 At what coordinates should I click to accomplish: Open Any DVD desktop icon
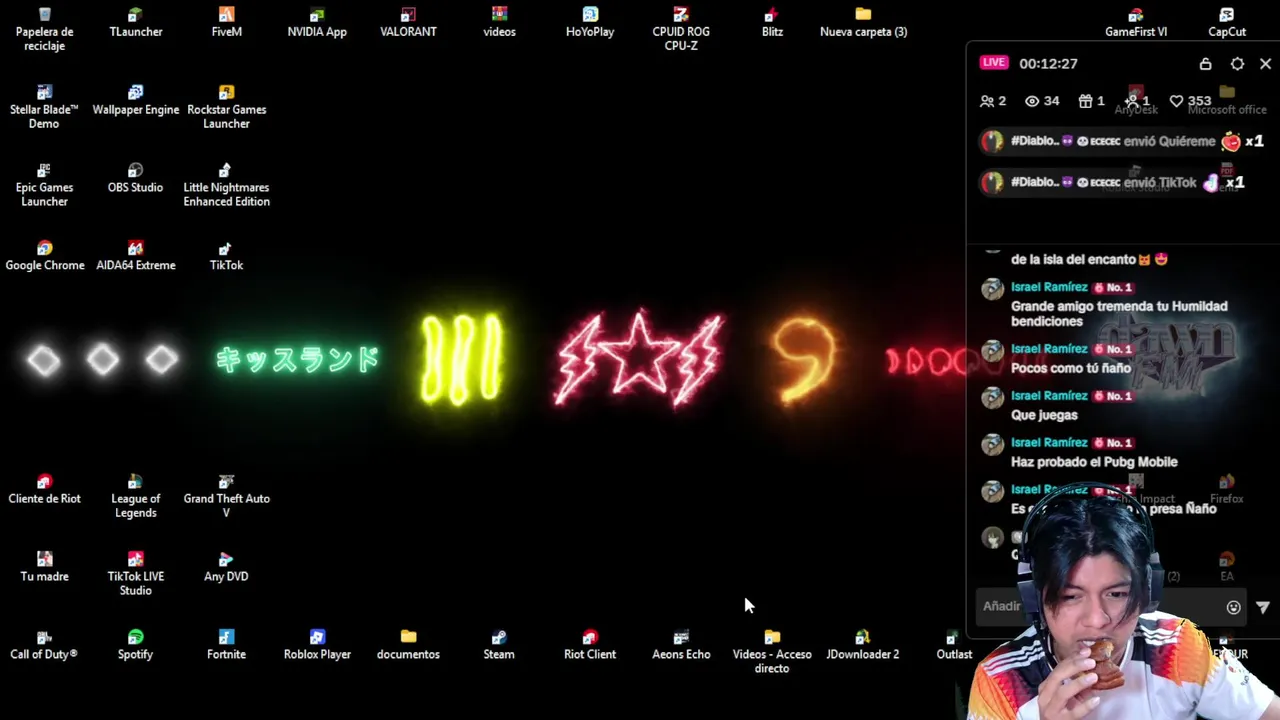(226, 567)
